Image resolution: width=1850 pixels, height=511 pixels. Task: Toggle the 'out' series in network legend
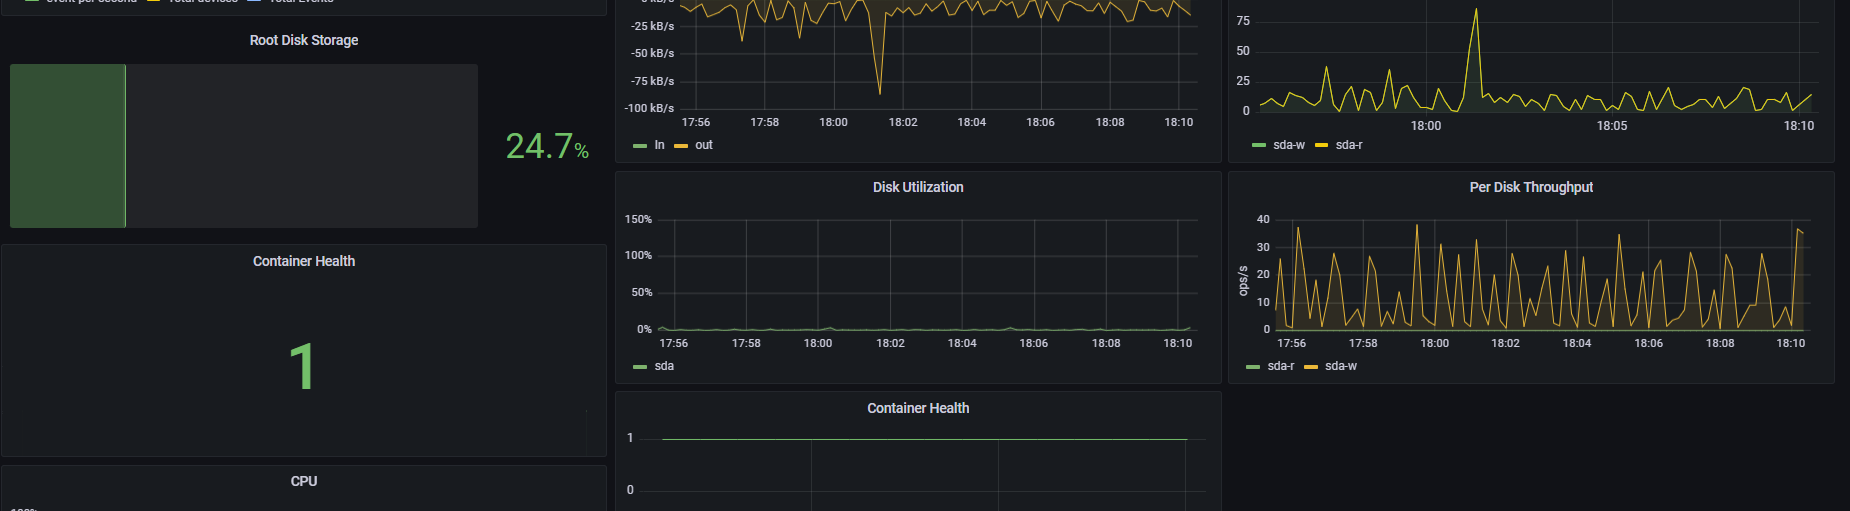coord(704,145)
